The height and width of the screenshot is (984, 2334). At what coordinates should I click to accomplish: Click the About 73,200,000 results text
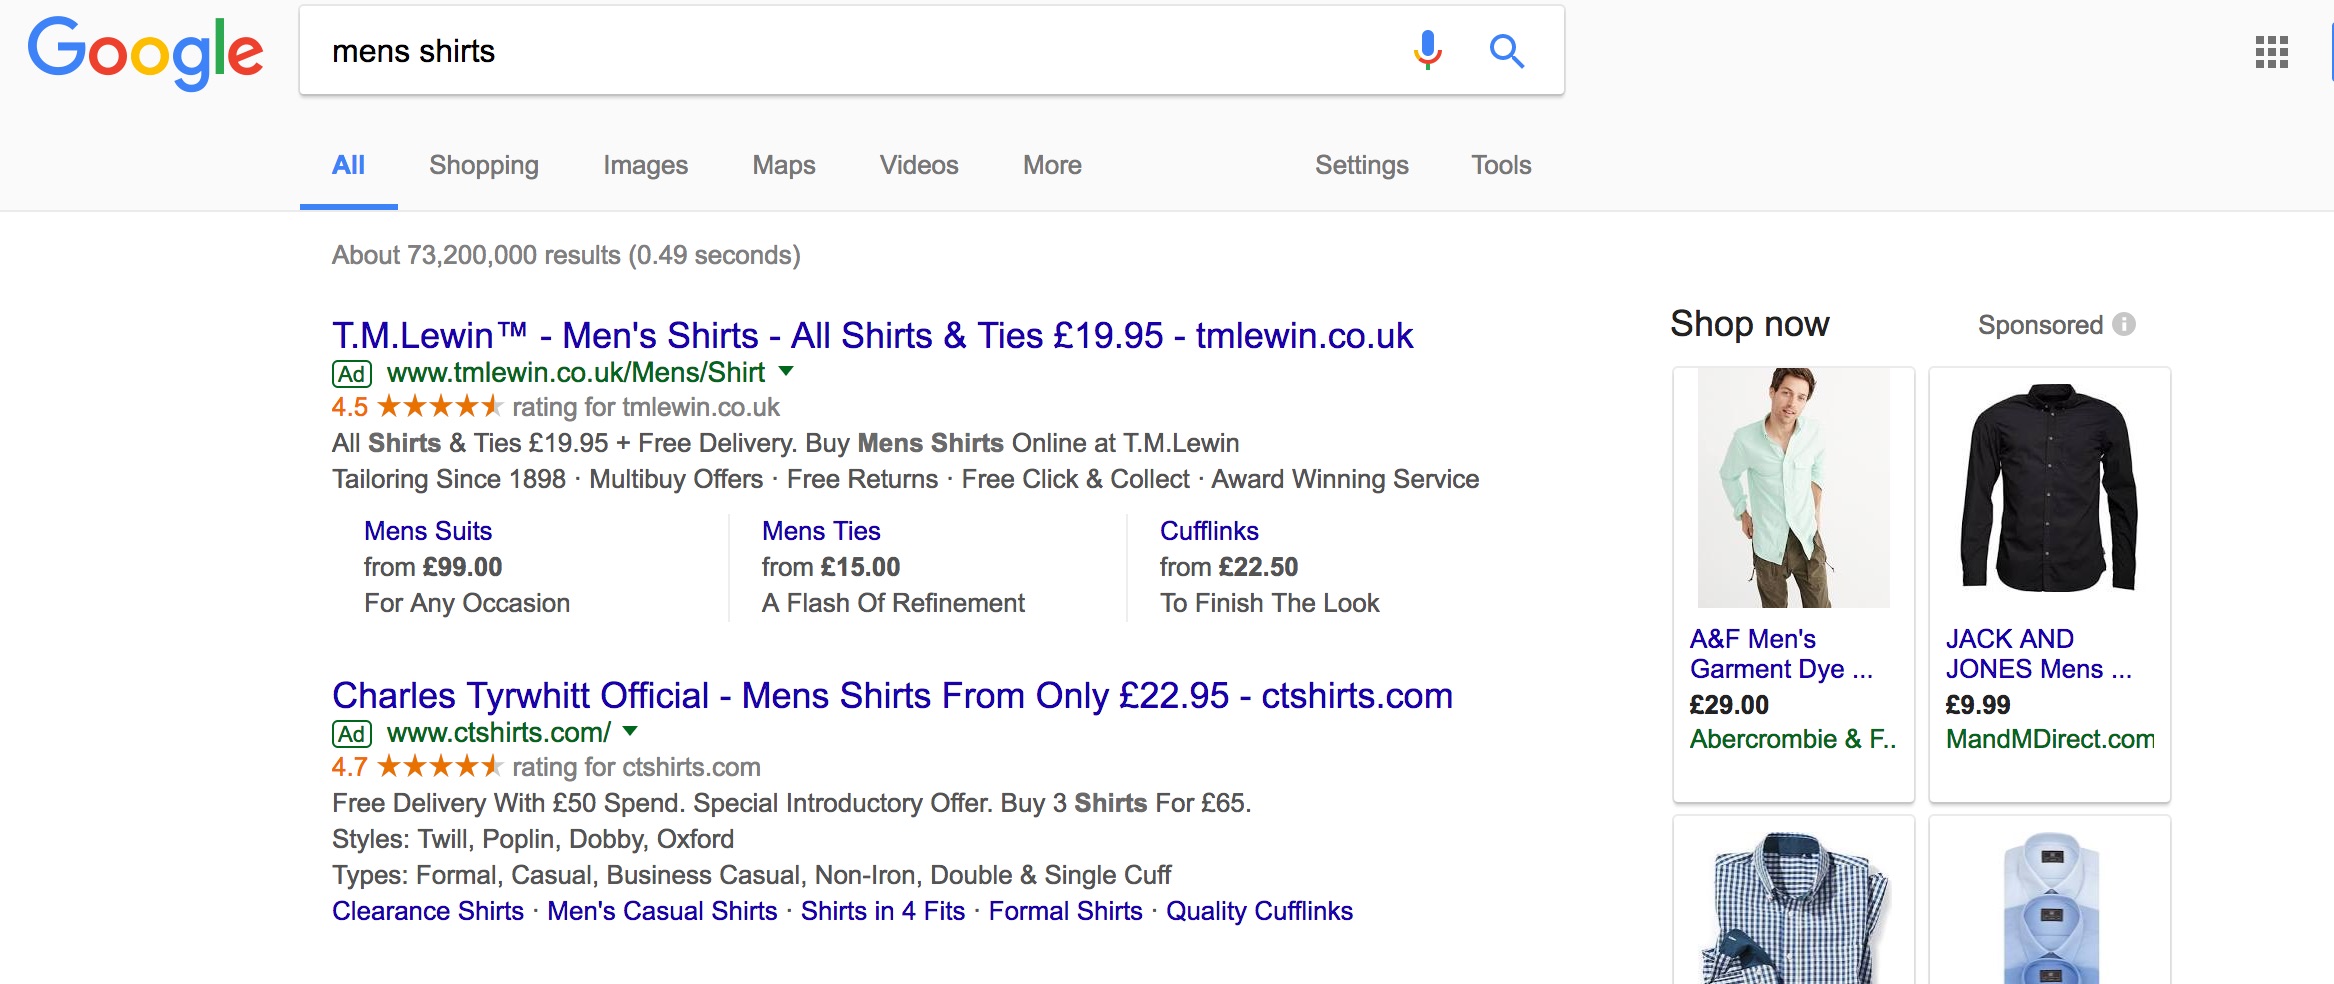566,255
